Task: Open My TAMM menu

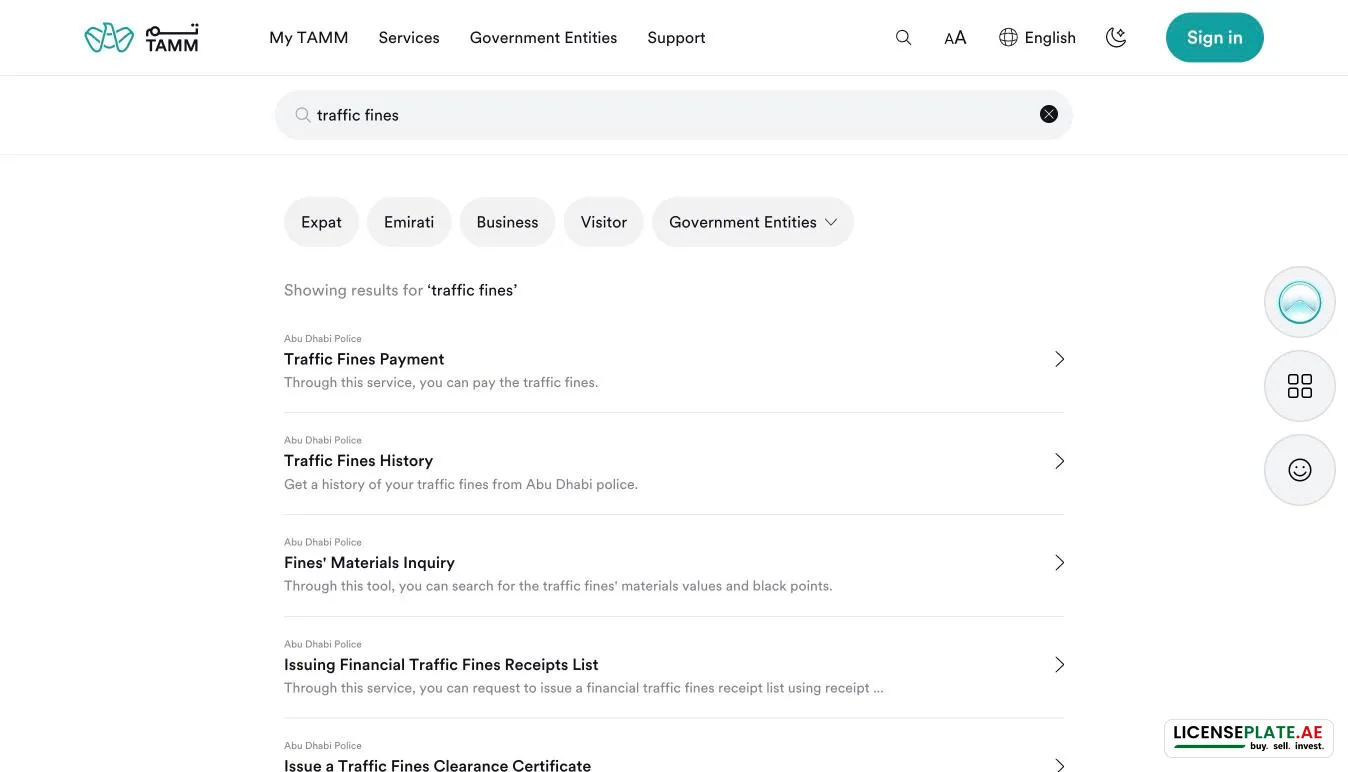Action: coord(309,38)
